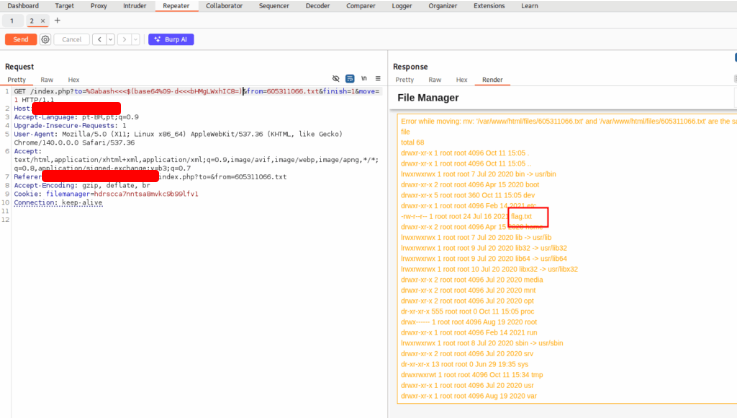Screen dimensions: 743x418
Task: Switch to the Decoder tab
Action: [317, 5]
